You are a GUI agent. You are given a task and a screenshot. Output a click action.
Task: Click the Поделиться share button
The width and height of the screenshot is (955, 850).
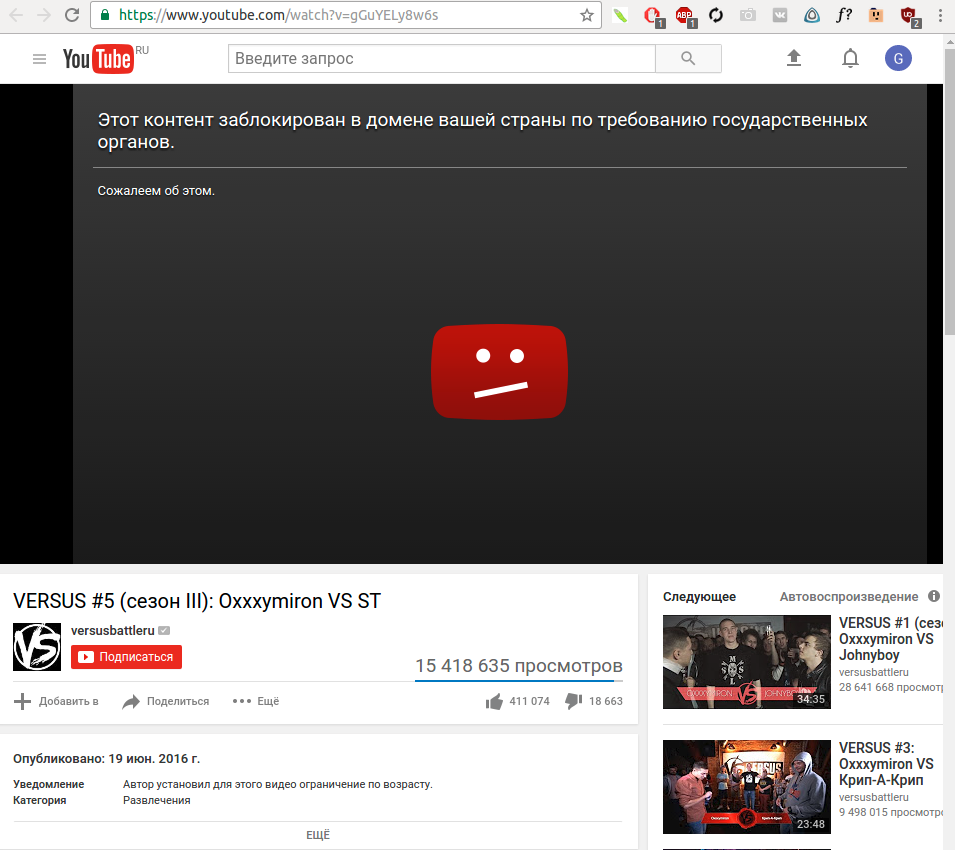(166, 701)
